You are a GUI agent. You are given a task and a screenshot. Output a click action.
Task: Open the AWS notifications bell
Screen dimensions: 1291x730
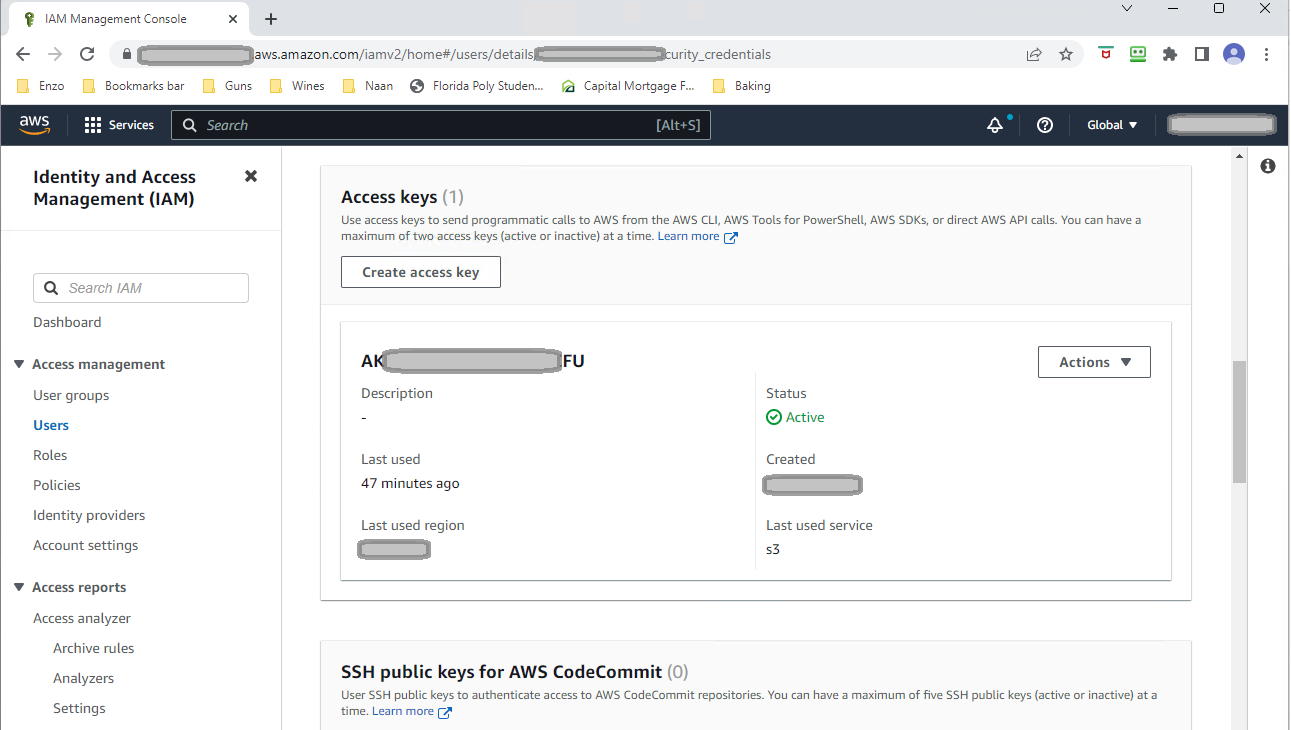pos(995,125)
